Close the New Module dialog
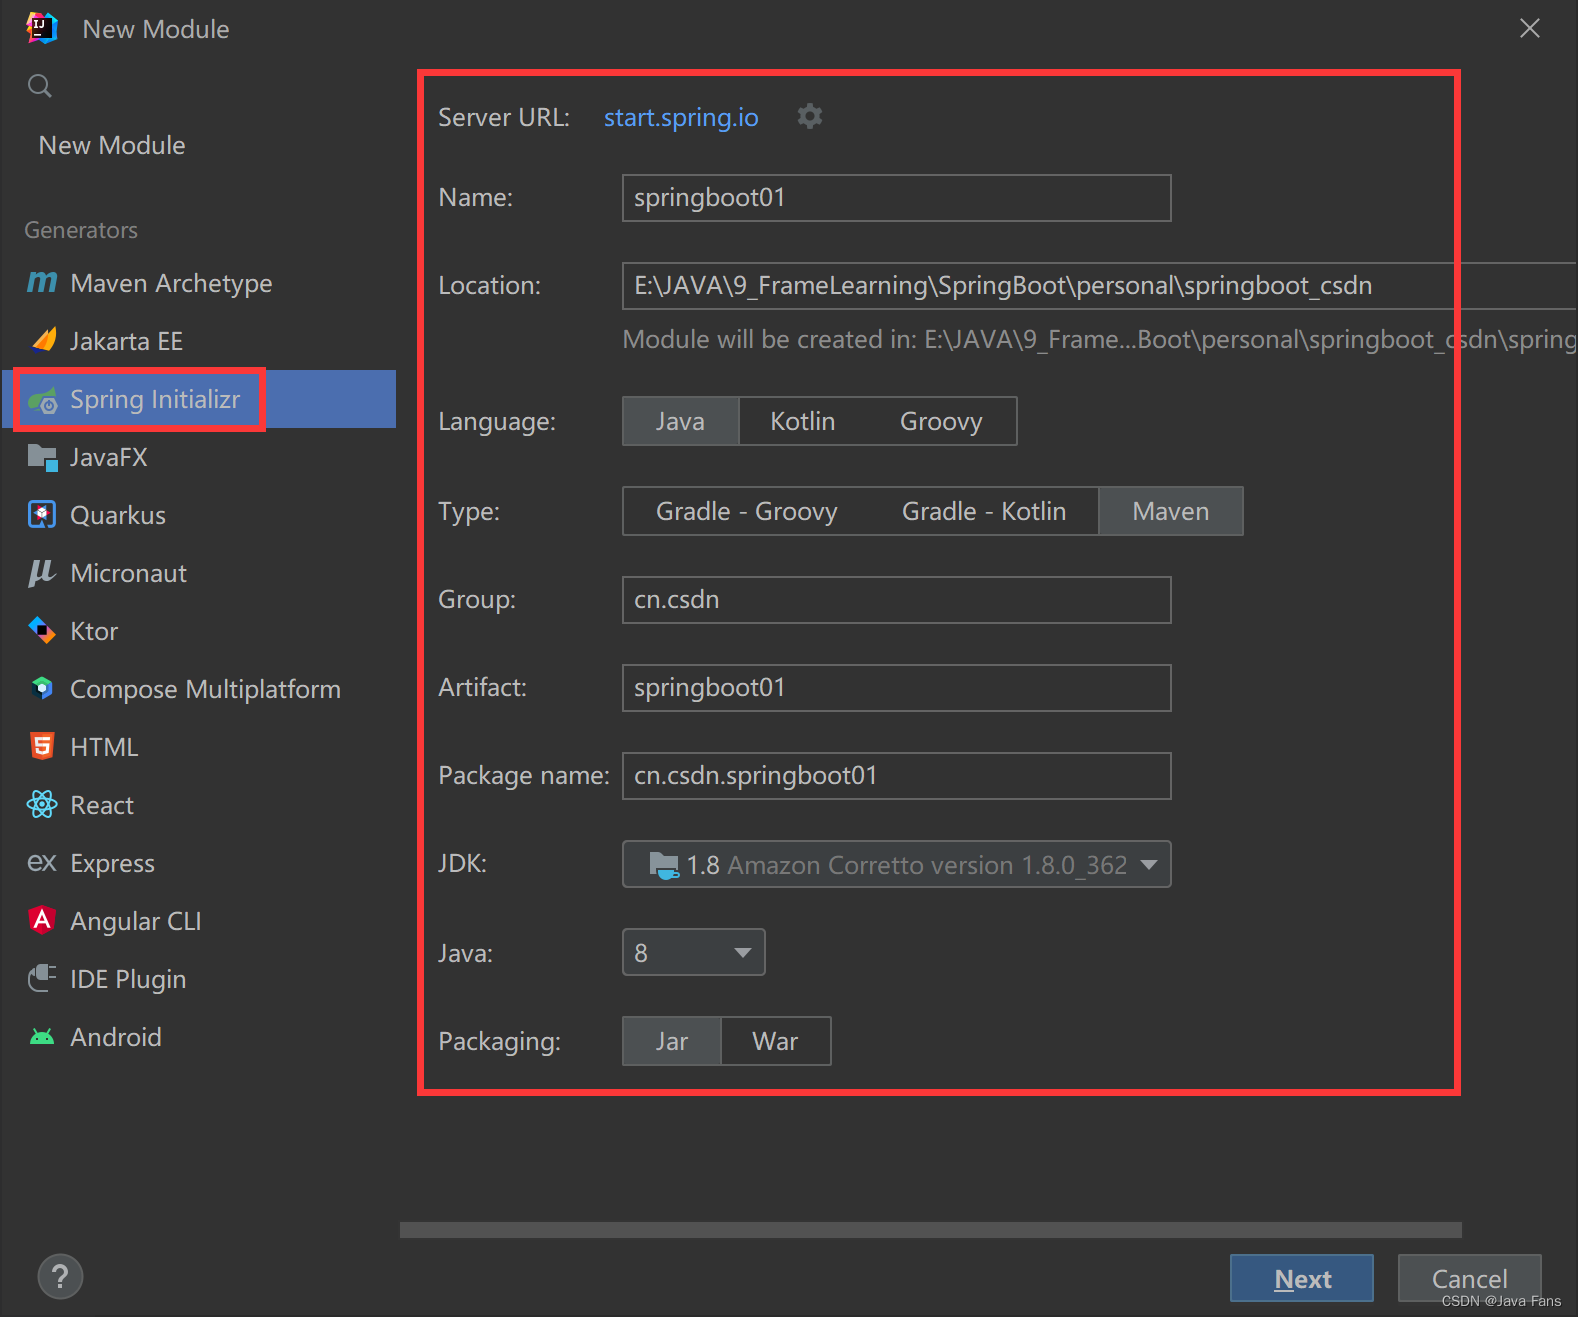Screen dimensions: 1578x1317 pos(1530,28)
